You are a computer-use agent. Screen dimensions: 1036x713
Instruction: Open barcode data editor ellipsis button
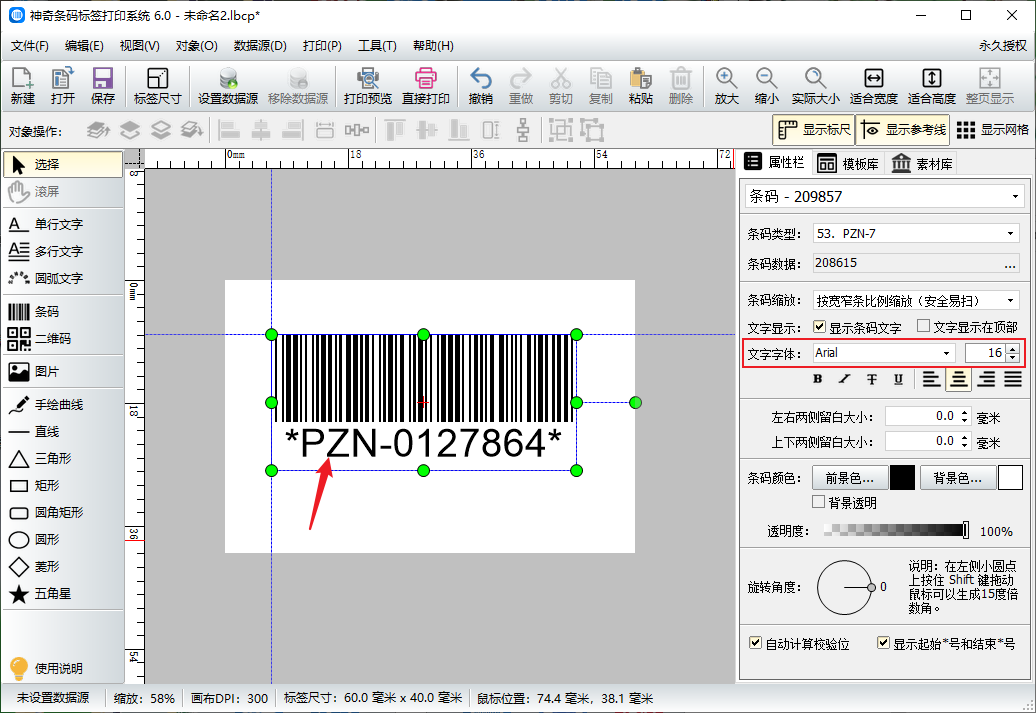pyautogui.click(x=1010, y=264)
